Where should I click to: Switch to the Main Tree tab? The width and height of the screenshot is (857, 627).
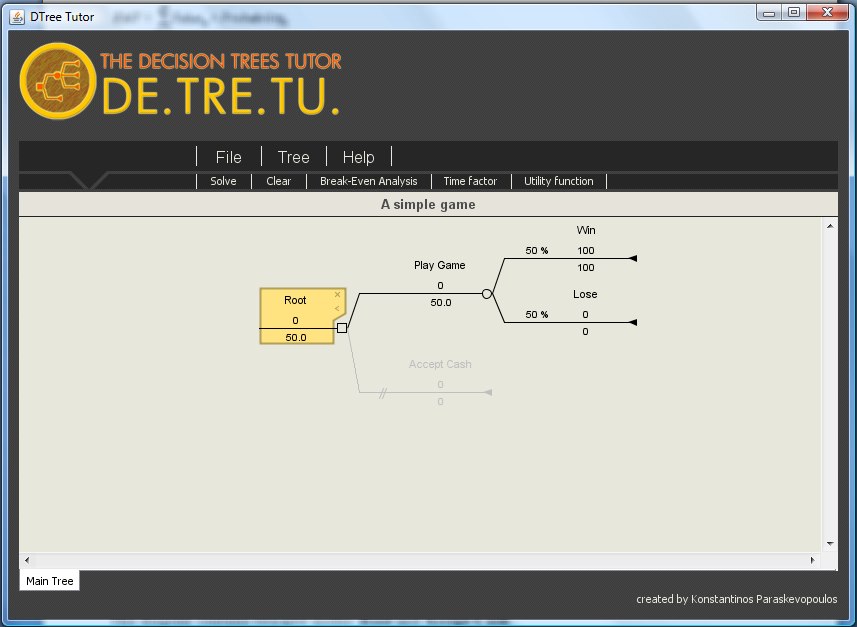pos(50,581)
